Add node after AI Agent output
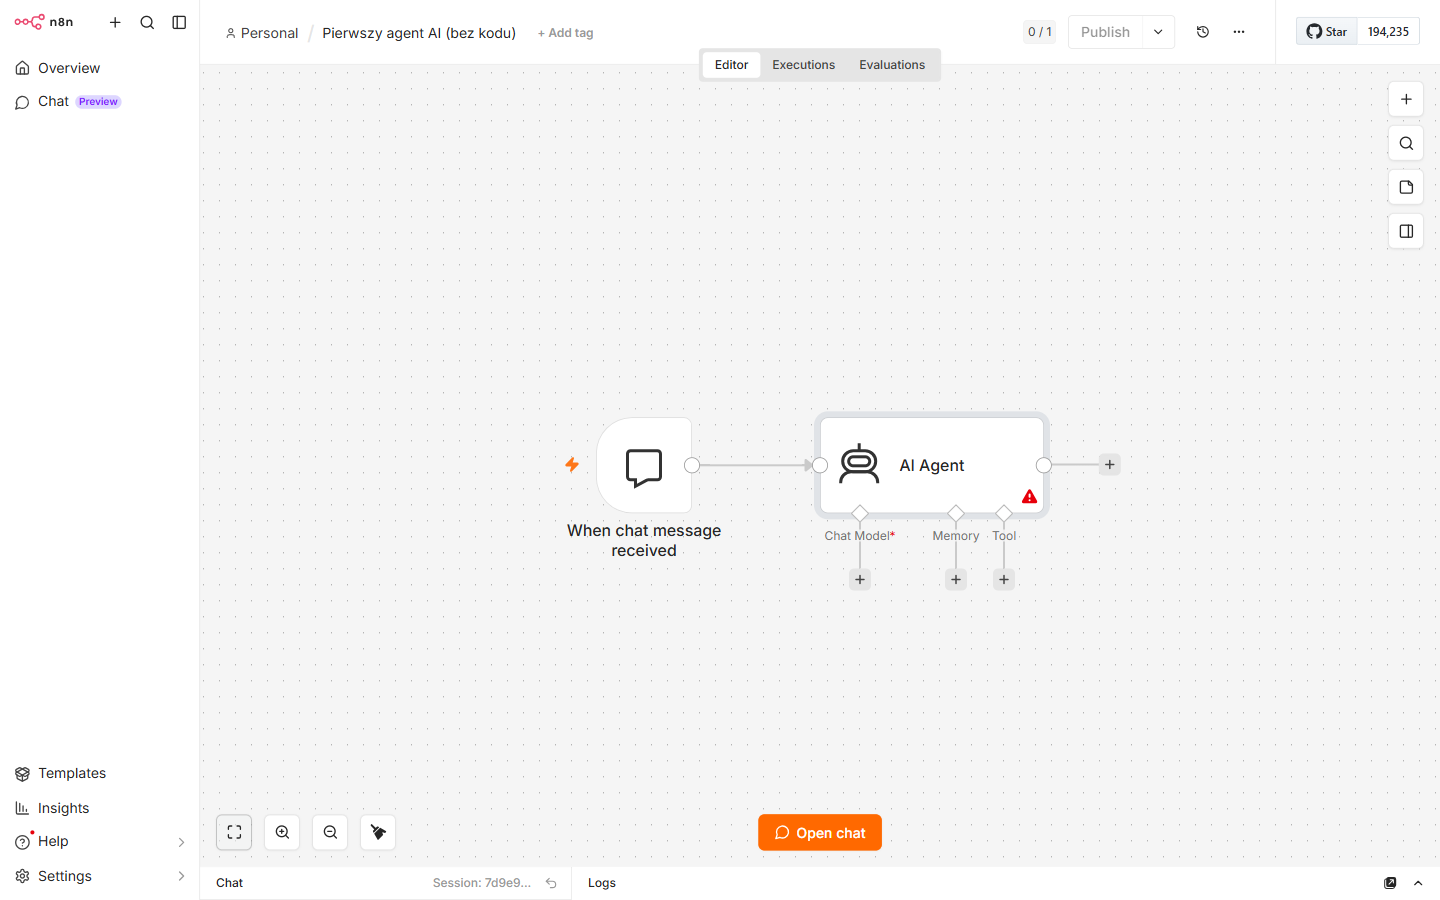Screen dimensions: 1440x900 [x=1110, y=465]
